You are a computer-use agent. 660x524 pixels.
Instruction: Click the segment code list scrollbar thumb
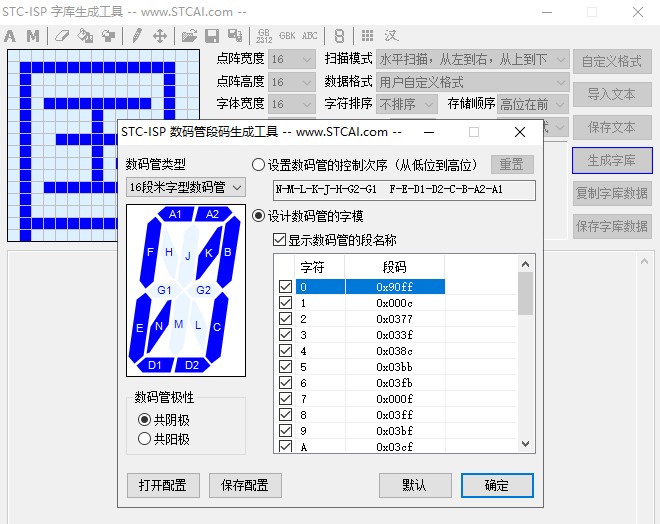click(x=525, y=294)
